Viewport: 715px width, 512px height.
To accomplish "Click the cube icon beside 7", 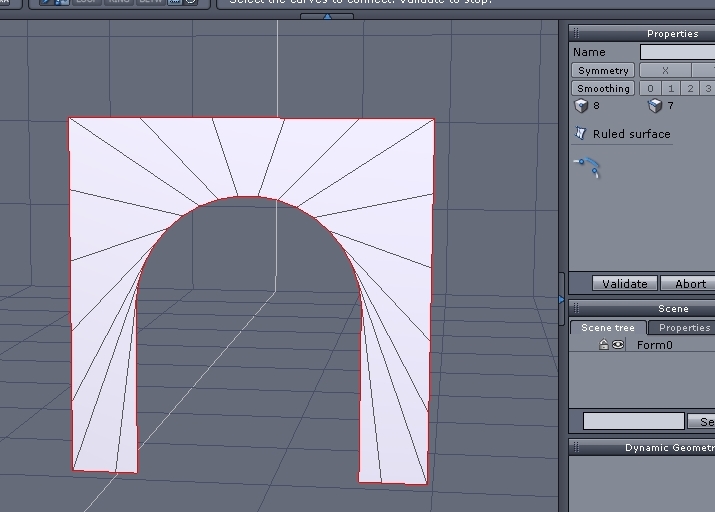I will point(655,106).
